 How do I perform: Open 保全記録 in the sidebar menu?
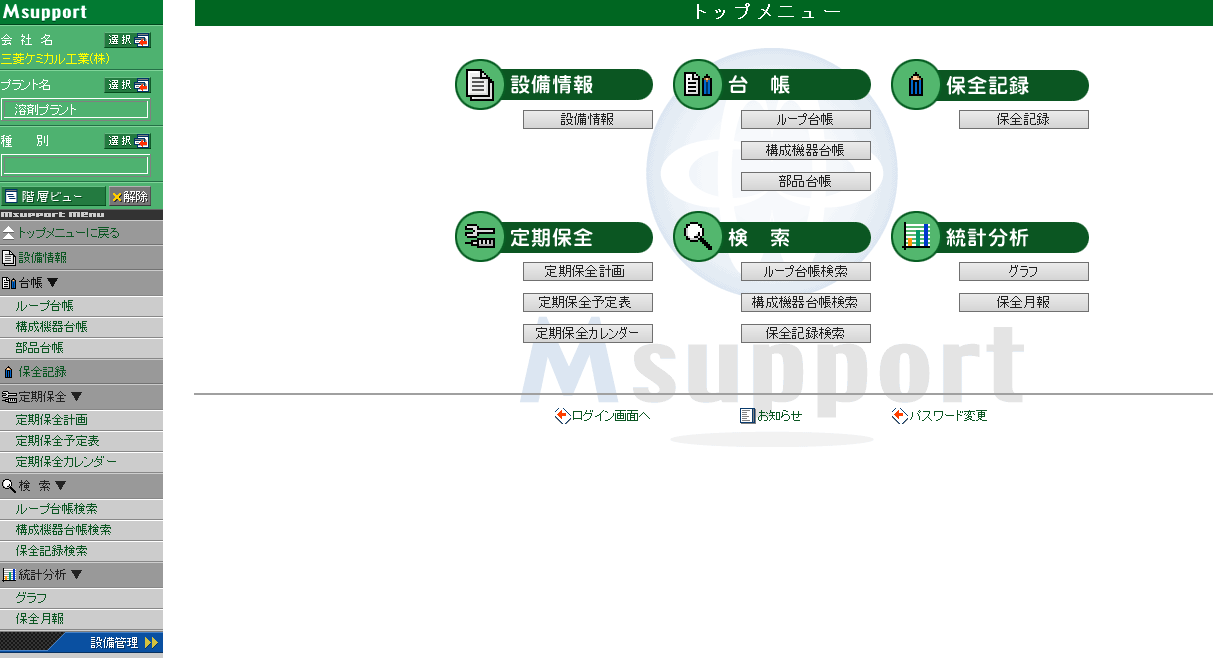pos(41,372)
